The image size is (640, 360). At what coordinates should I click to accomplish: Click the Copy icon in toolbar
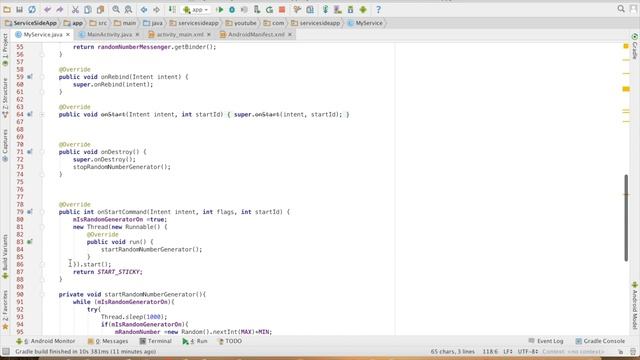[x=88, y=9]
